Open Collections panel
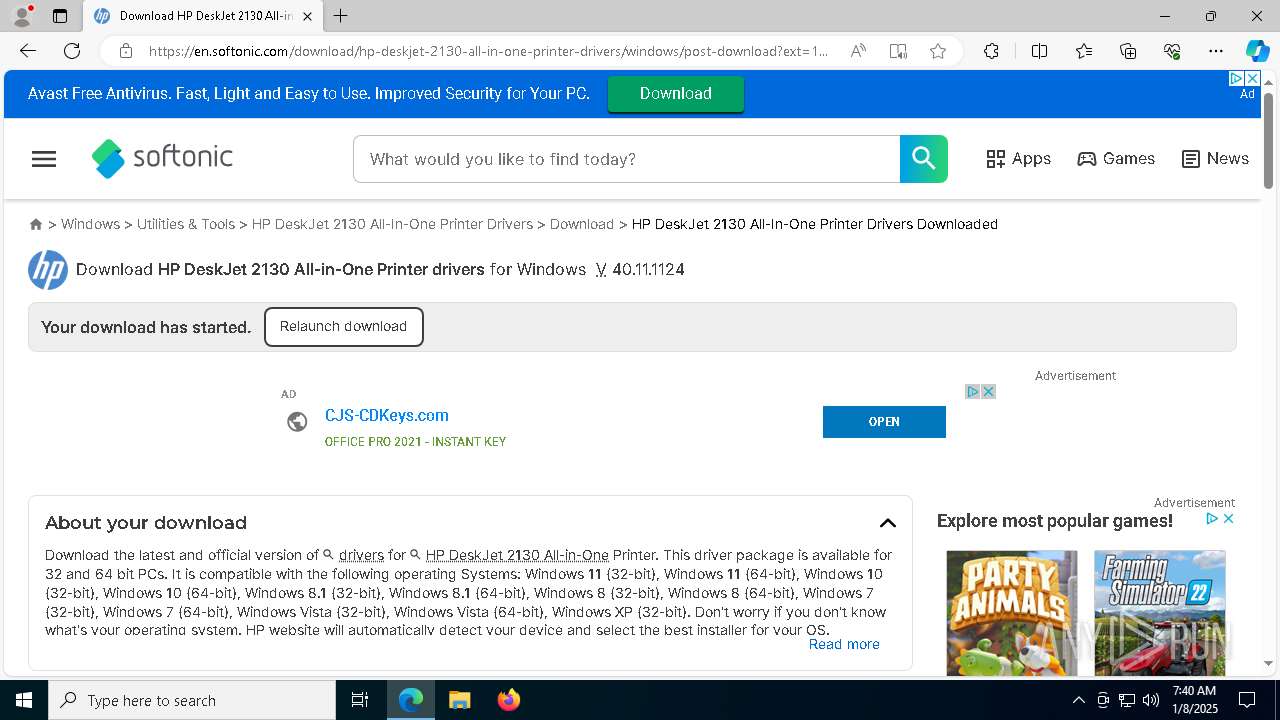 (1128, 51)
